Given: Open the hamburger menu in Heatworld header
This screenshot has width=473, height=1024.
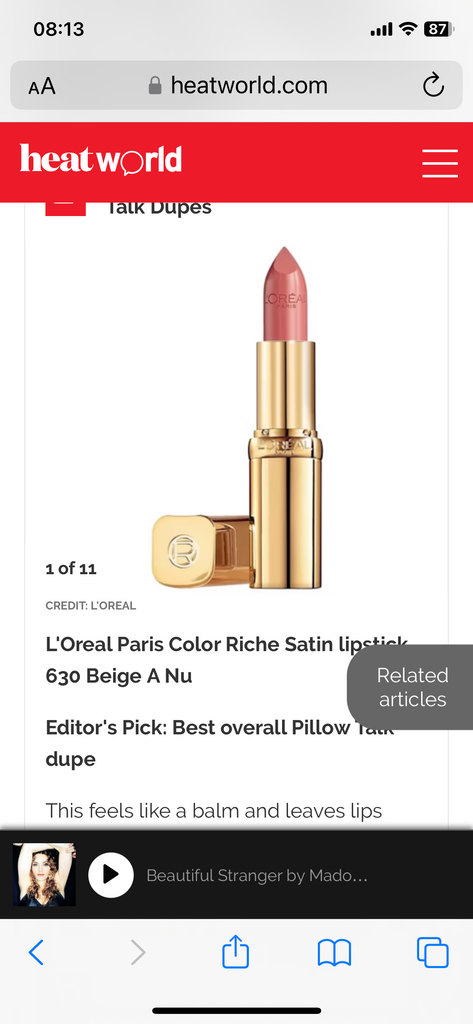Looking at the screenshot, I should [440, 163].
